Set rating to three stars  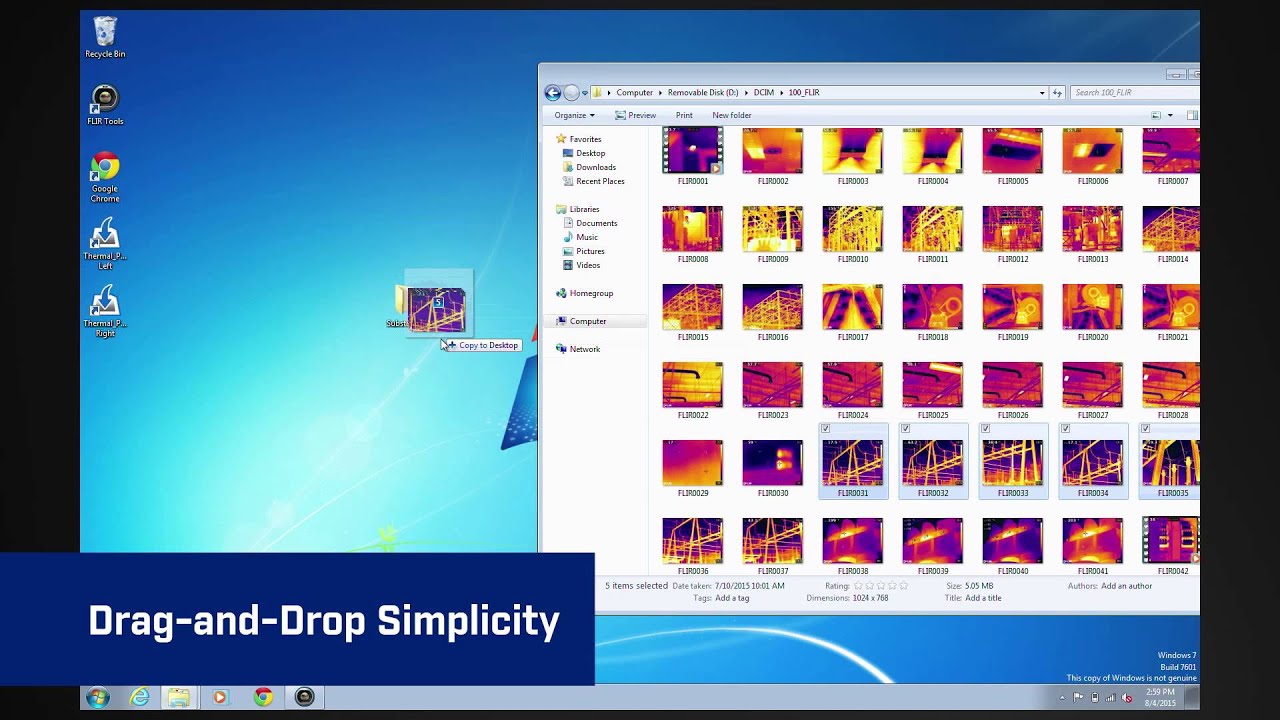(x=882, y=586)
